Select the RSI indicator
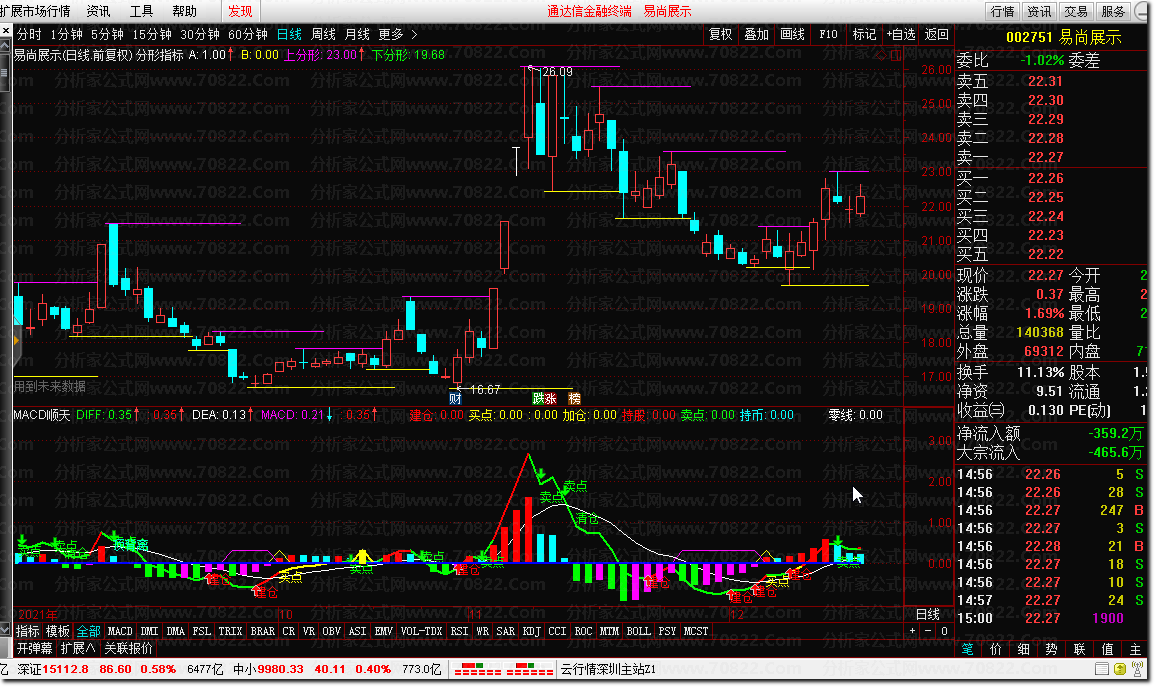Image resolution: width=1156 pixels, height=687 pixels. tap(459, 632)
